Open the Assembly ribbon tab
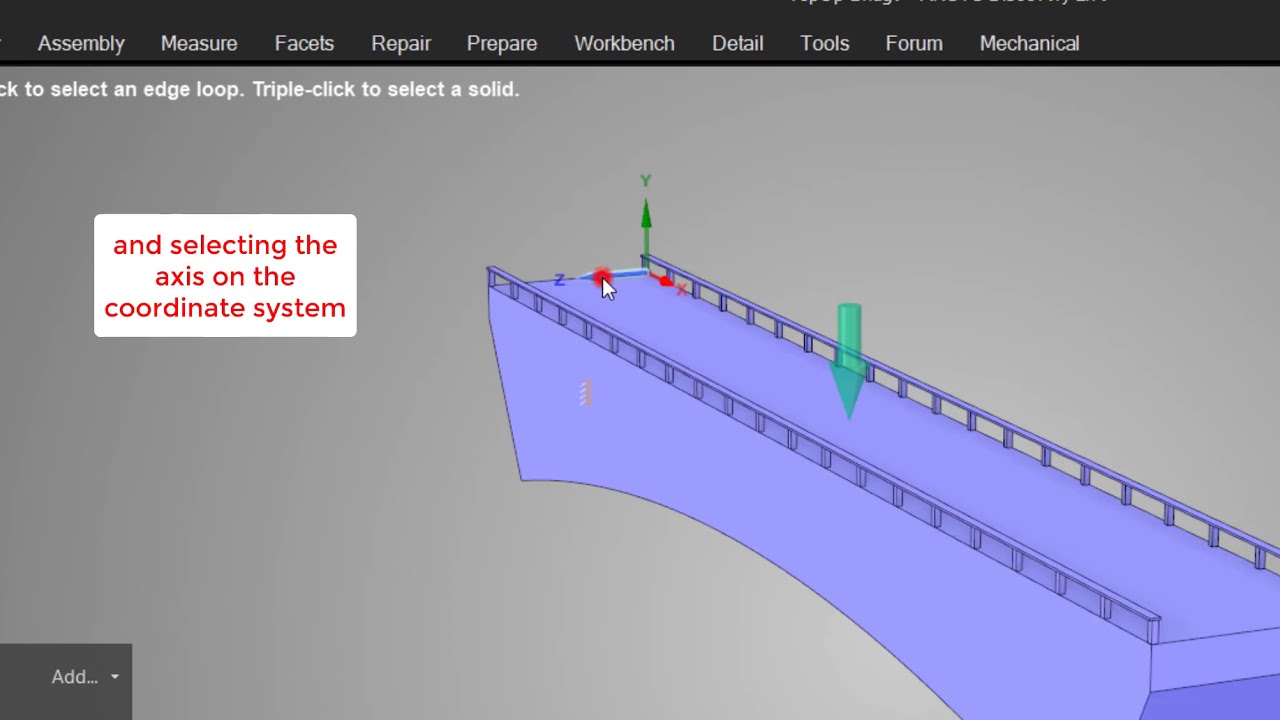The image size is (1280, 720). pos(81,44)
